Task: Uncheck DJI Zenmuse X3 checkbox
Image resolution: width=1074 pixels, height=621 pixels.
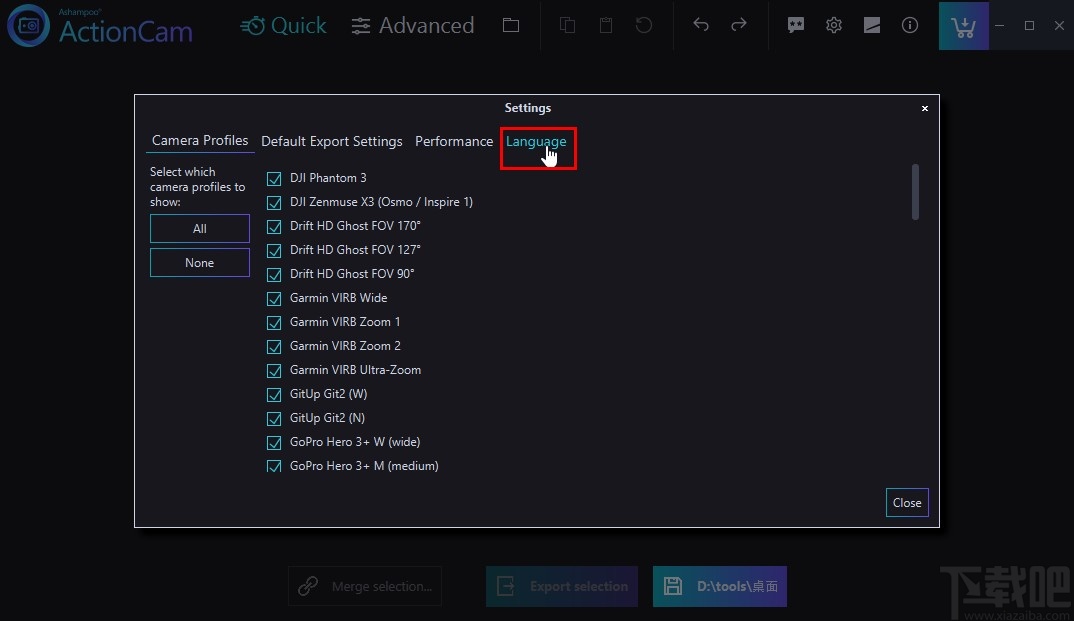Action: pyautogui.click(x=274, y=203)
